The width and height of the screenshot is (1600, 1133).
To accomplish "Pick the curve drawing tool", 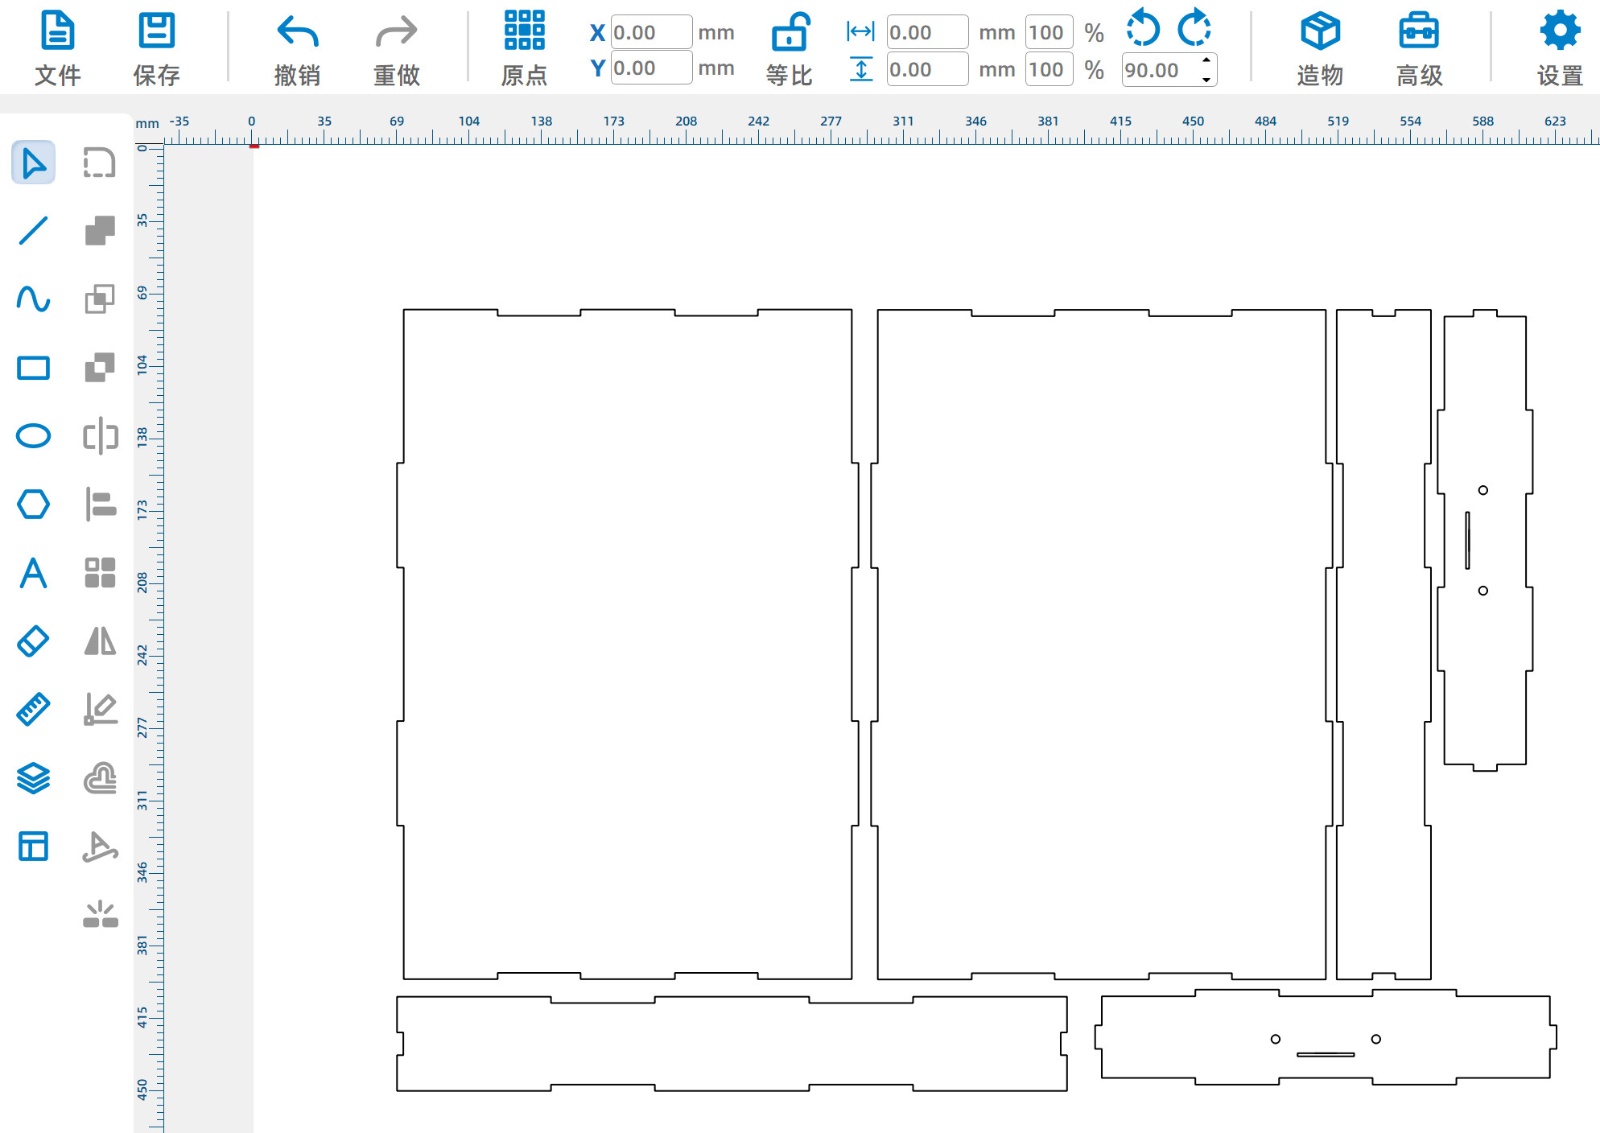I will click(x=33, y=299).
